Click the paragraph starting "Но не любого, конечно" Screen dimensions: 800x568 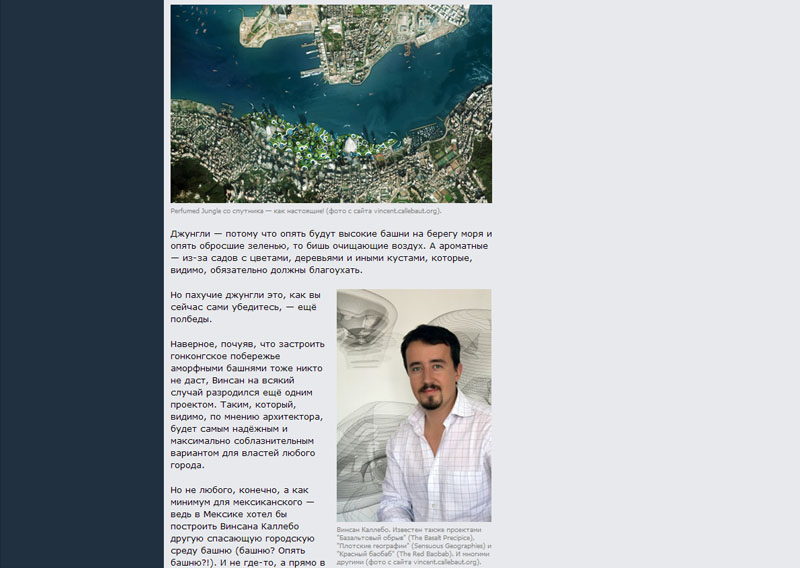coord(248,527)
